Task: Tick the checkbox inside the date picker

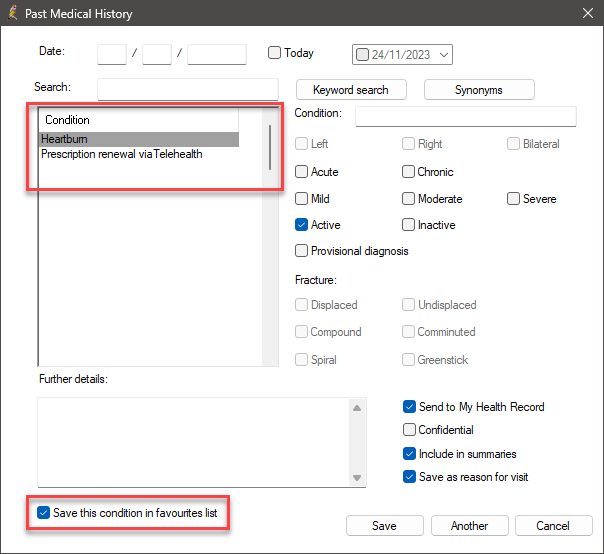Action: [x=362, y=55]
